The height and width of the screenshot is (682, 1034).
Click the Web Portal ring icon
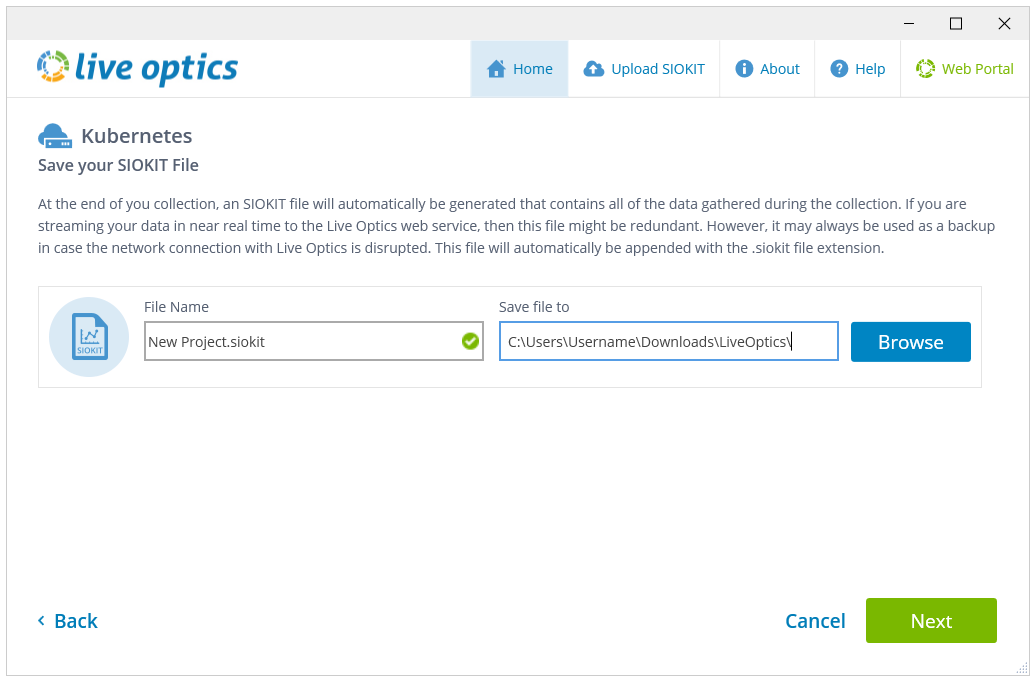[x=925, y=69]
